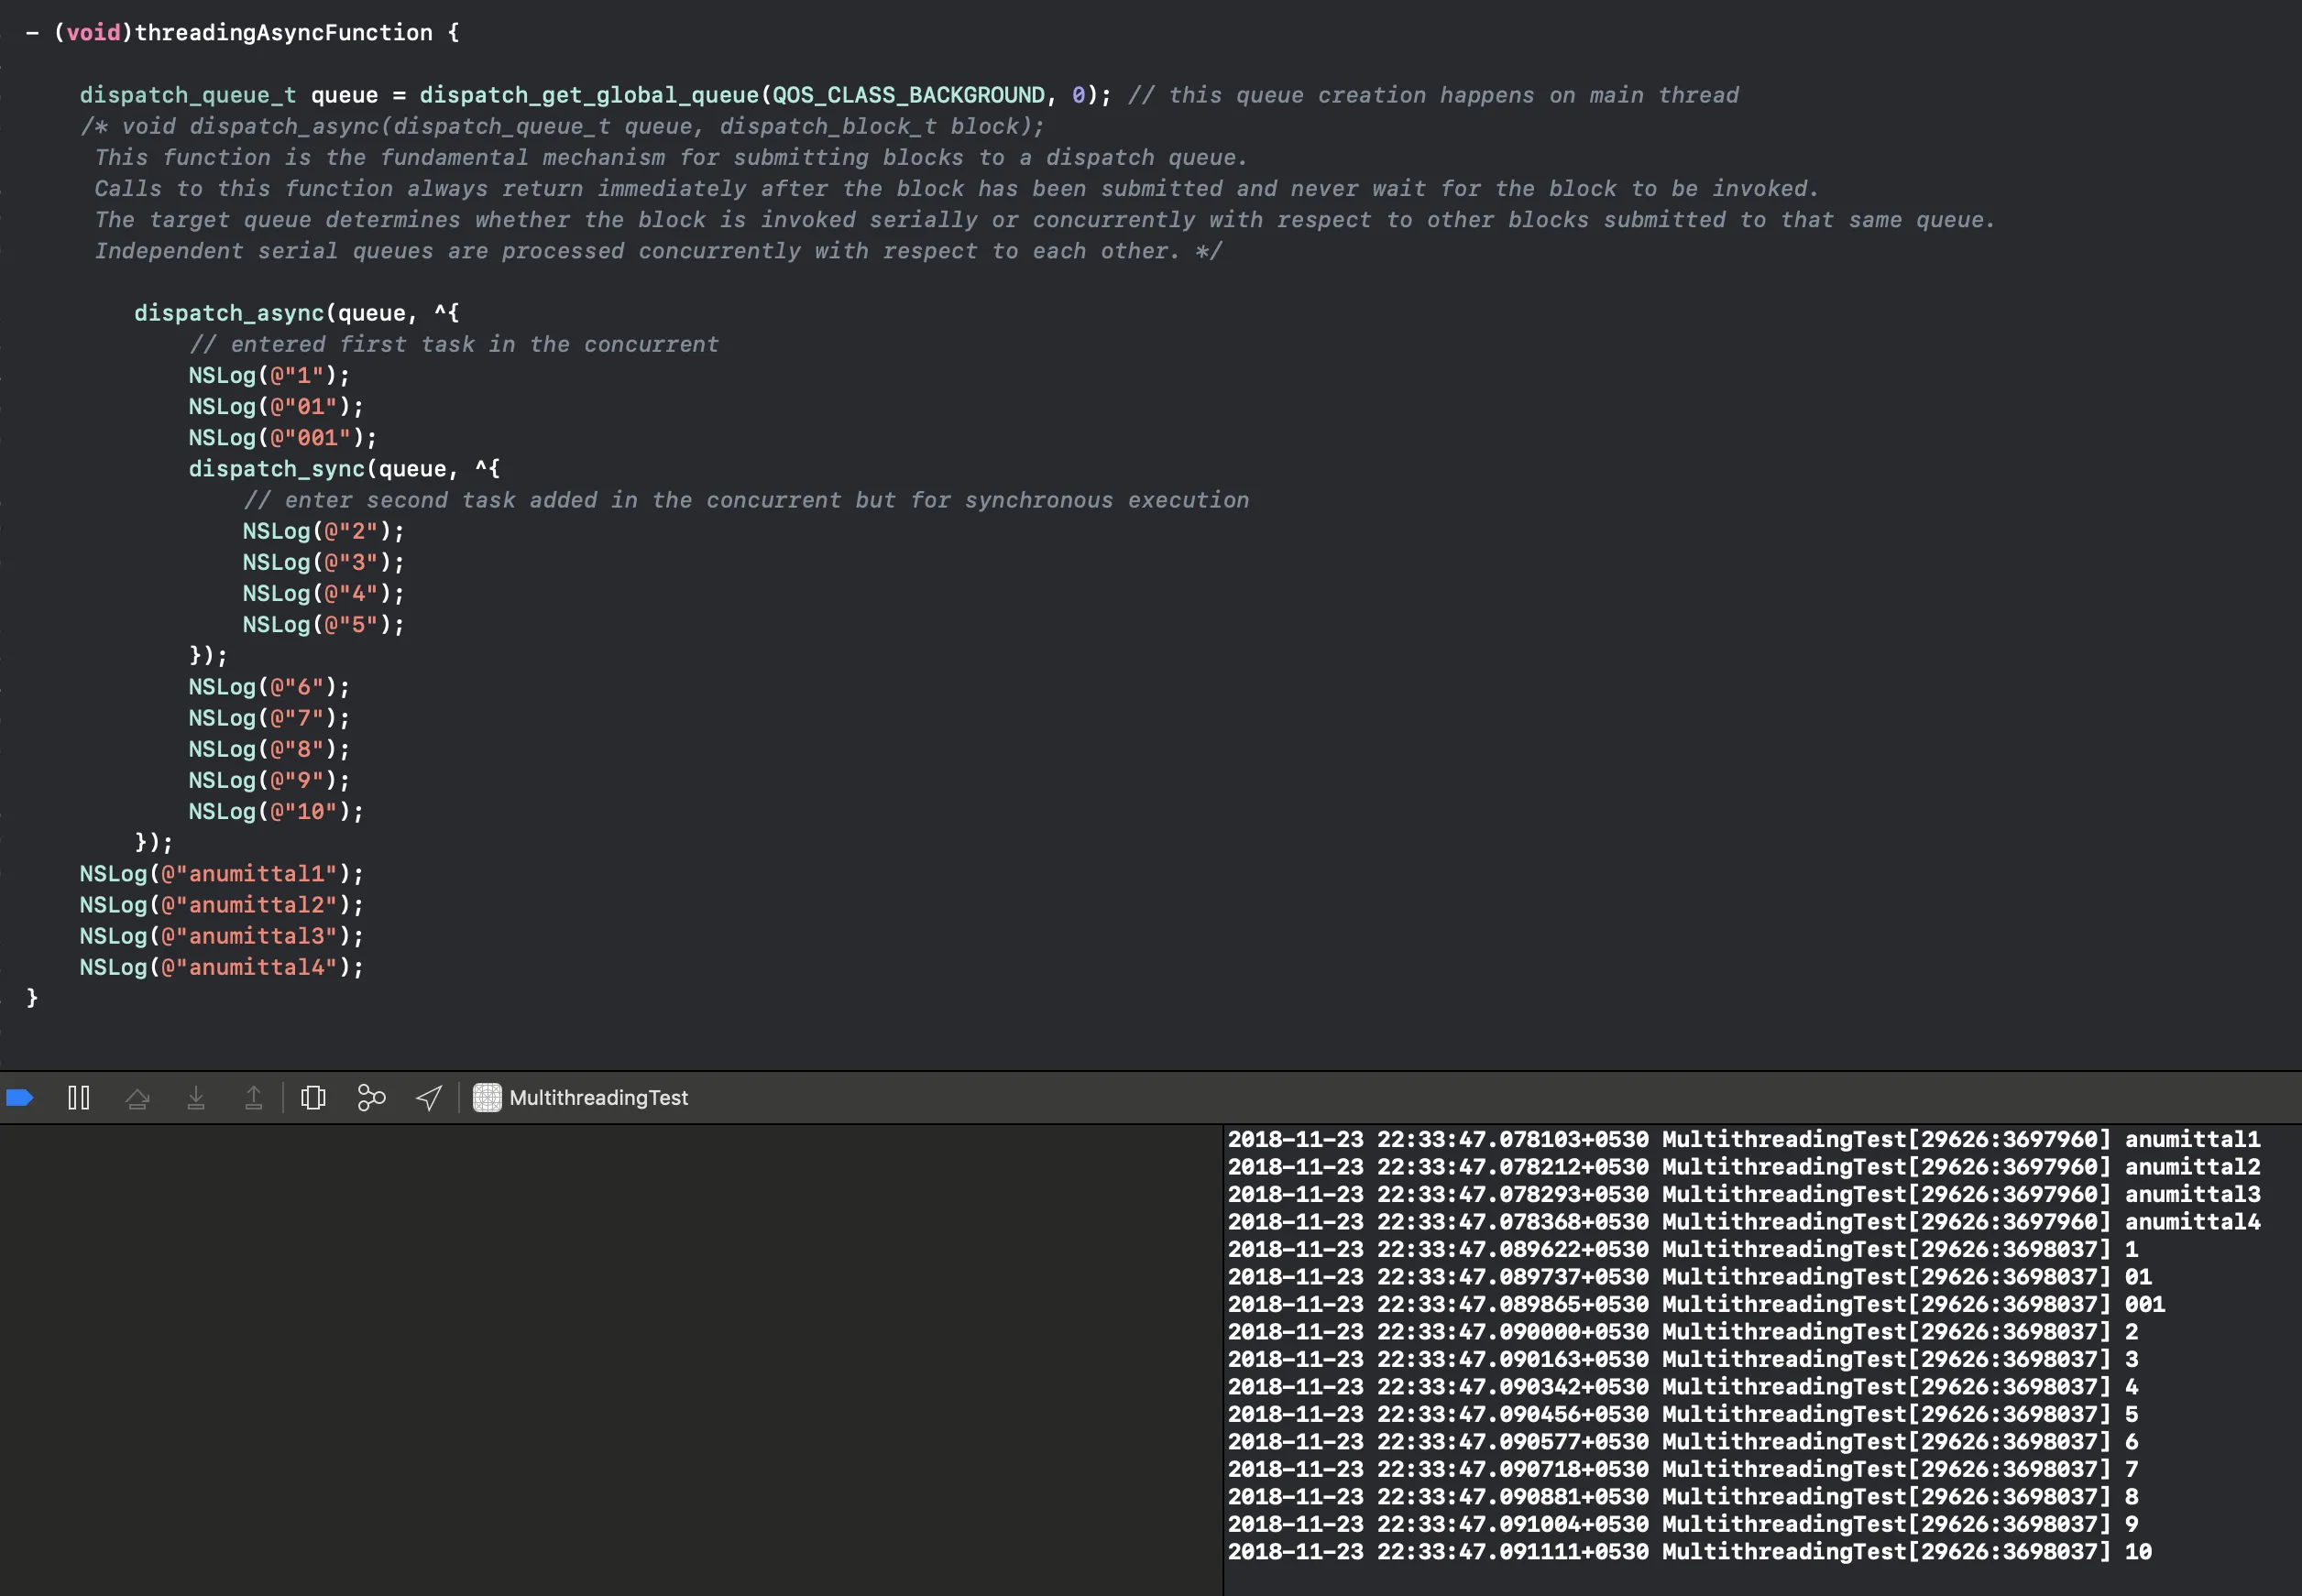This screenshot has width=2302, height=1596.
Task: Click the dispatch_queue_t type keyword
Action: (x=188, y=95)
